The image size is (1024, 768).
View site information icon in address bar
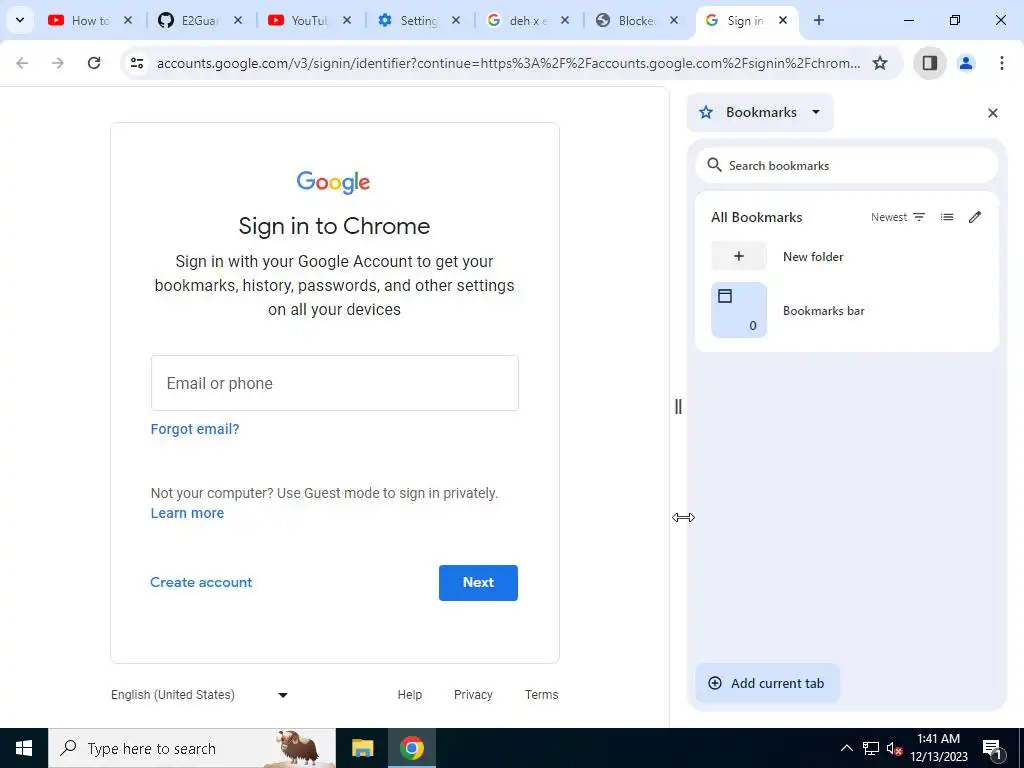136,63
